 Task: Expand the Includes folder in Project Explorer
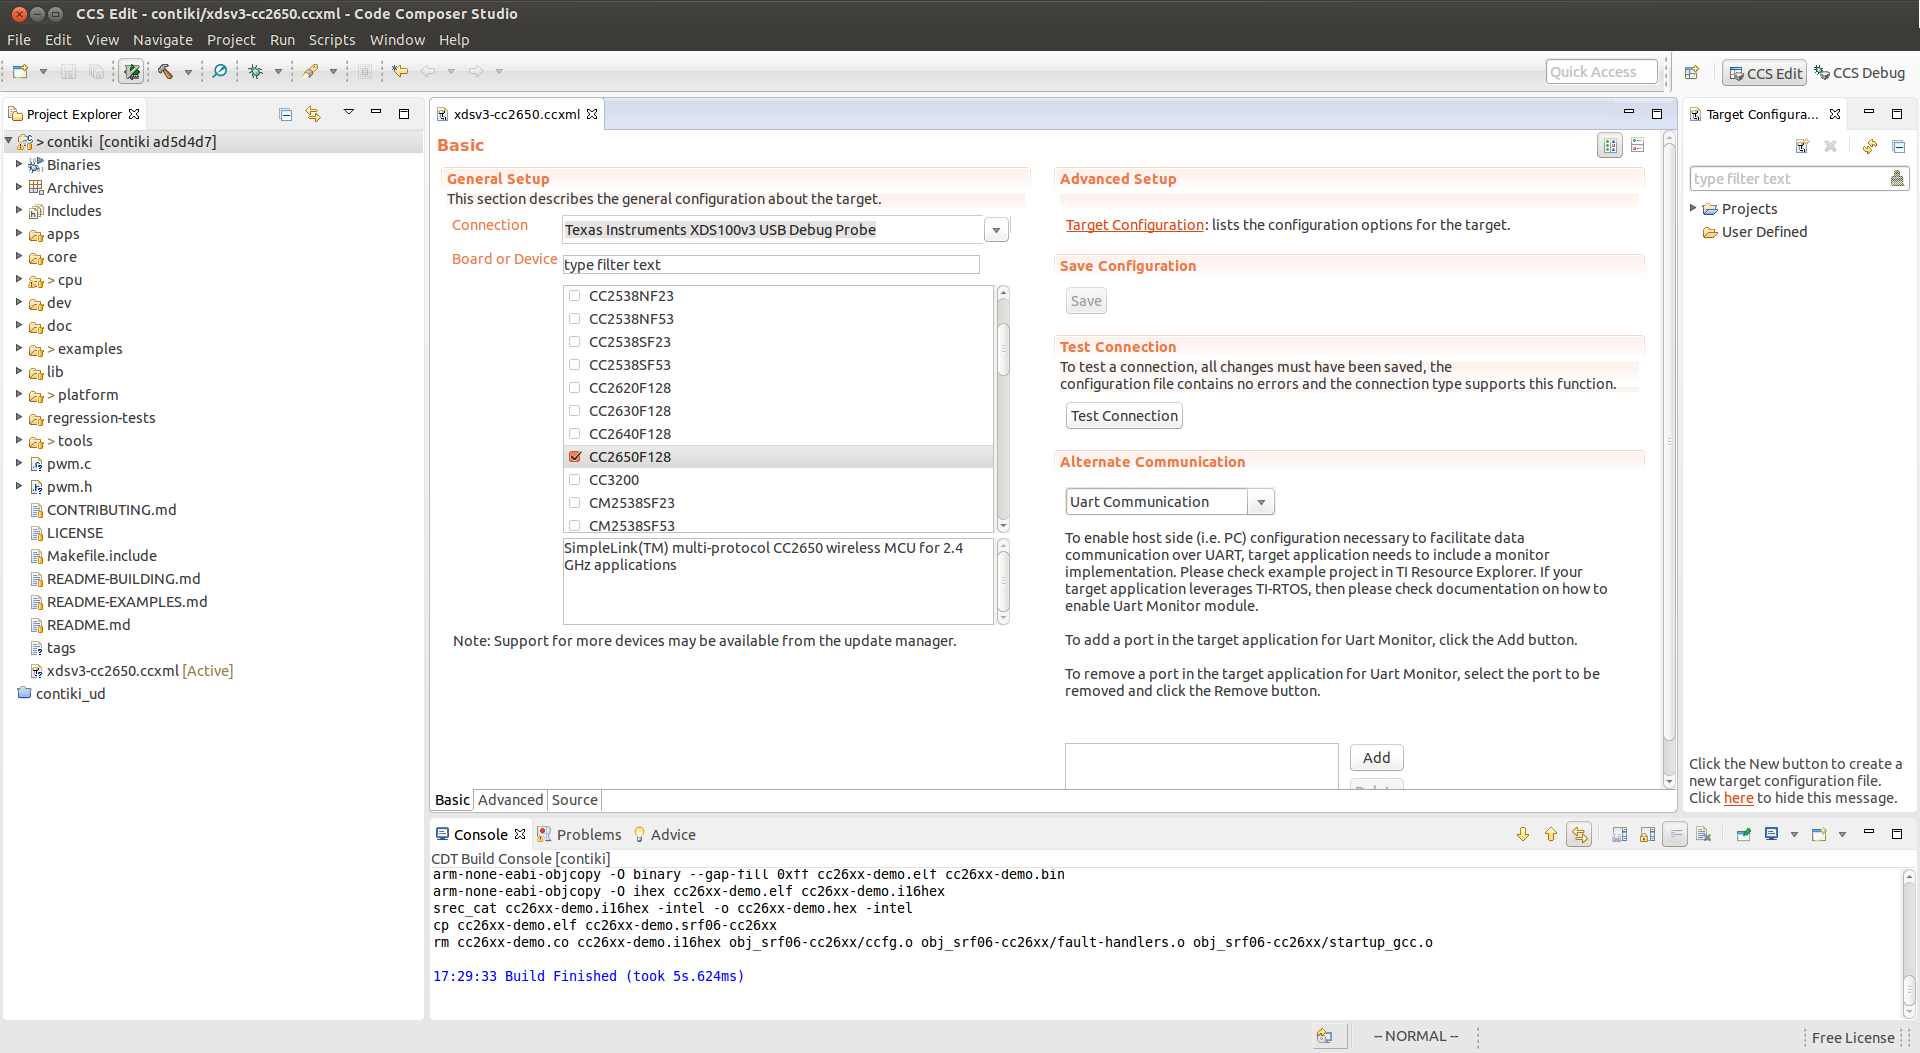pos(19,210)
